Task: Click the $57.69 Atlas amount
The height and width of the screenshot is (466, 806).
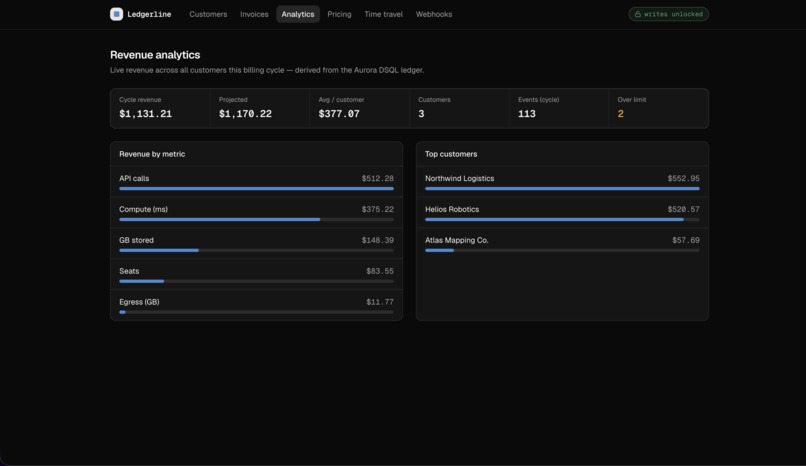Action: click(686, 240)
